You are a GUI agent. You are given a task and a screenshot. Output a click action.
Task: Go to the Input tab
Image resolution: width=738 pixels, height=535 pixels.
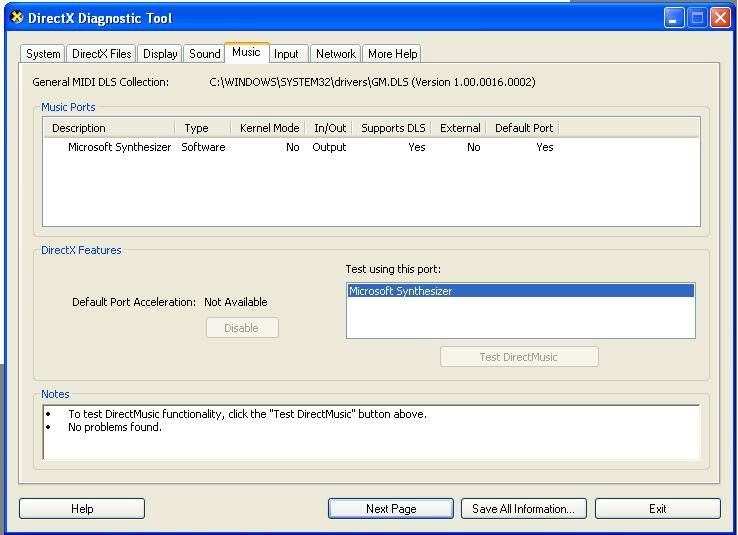pos(289,54)
